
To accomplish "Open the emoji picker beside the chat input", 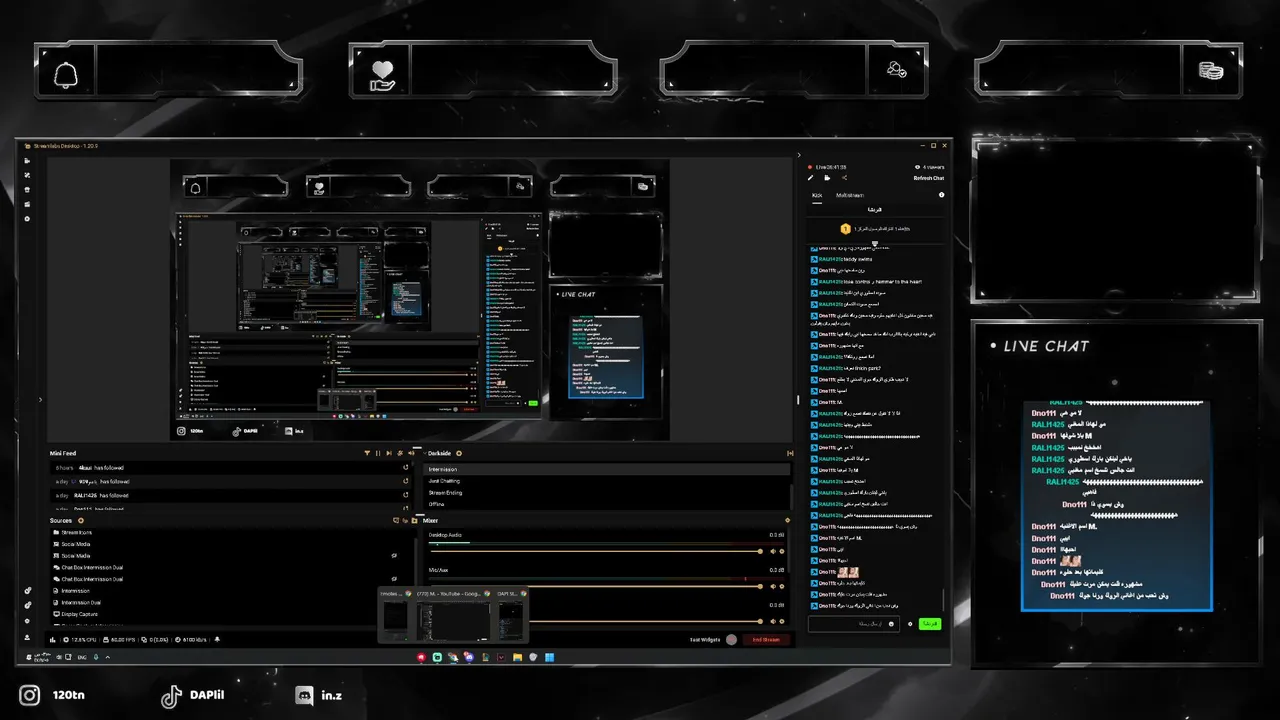I will click(x=891, y=624).
